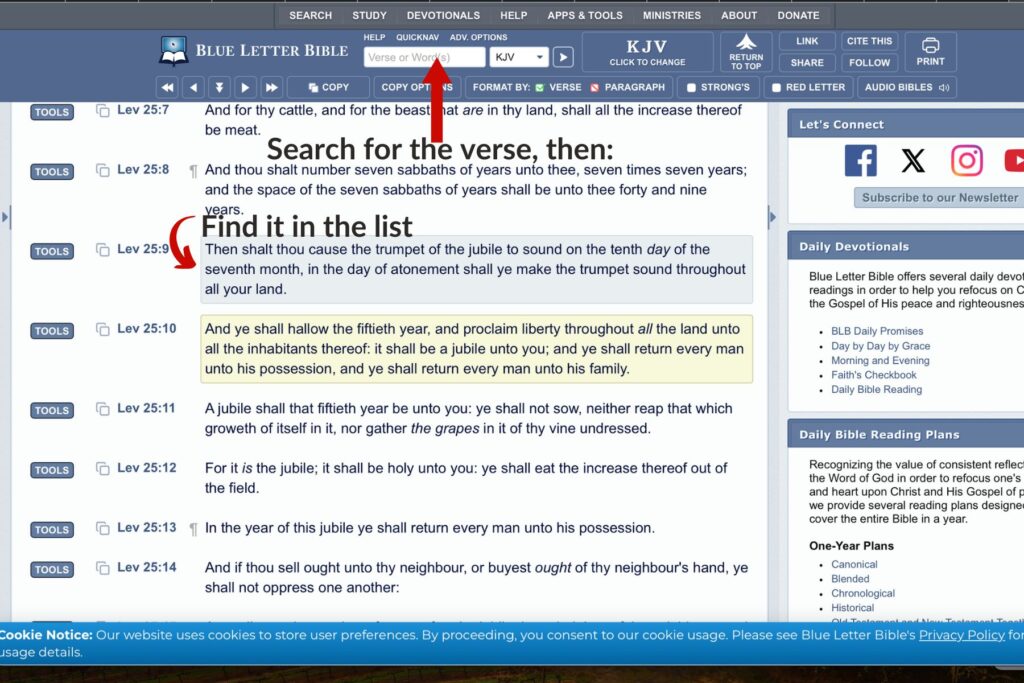Open the KJV version dropdown
The height and width of the screenshot is (683, 1024).
[519, 57]
